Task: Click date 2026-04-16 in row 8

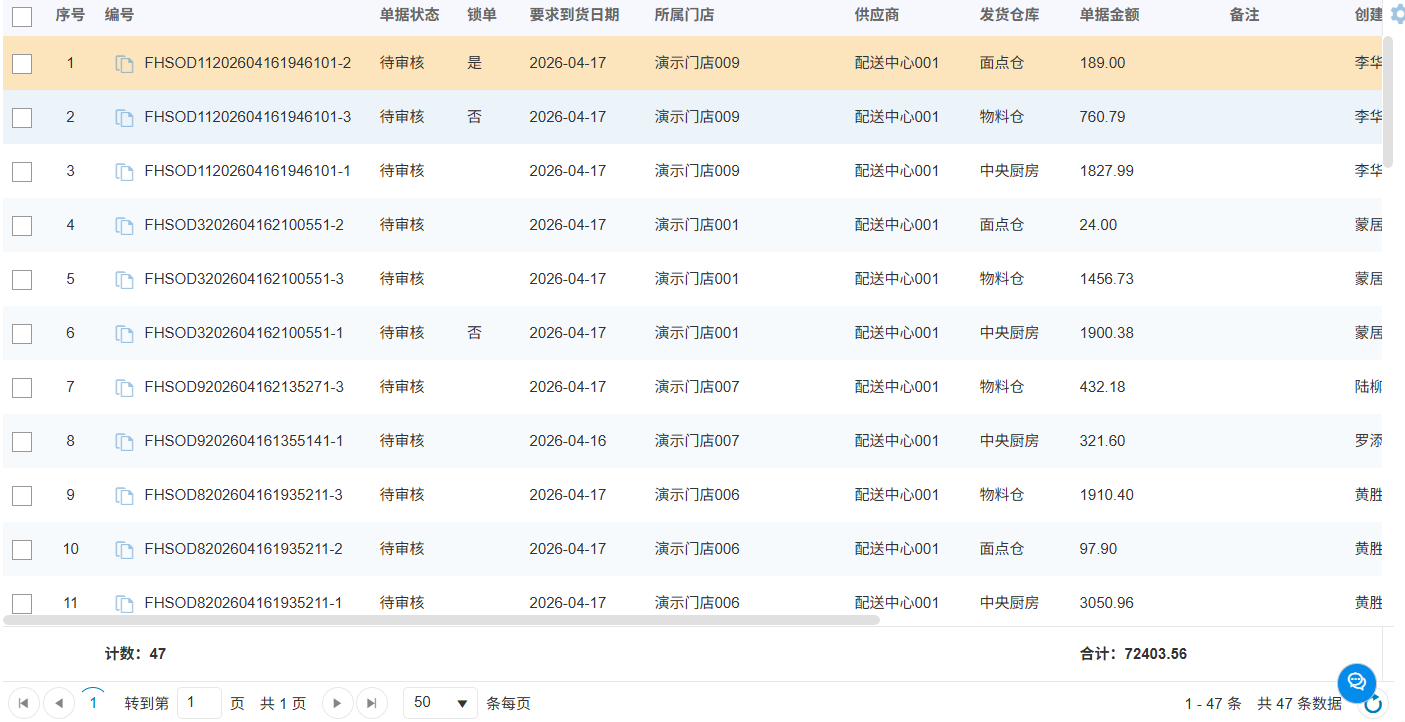Action: tap(568, 441)
